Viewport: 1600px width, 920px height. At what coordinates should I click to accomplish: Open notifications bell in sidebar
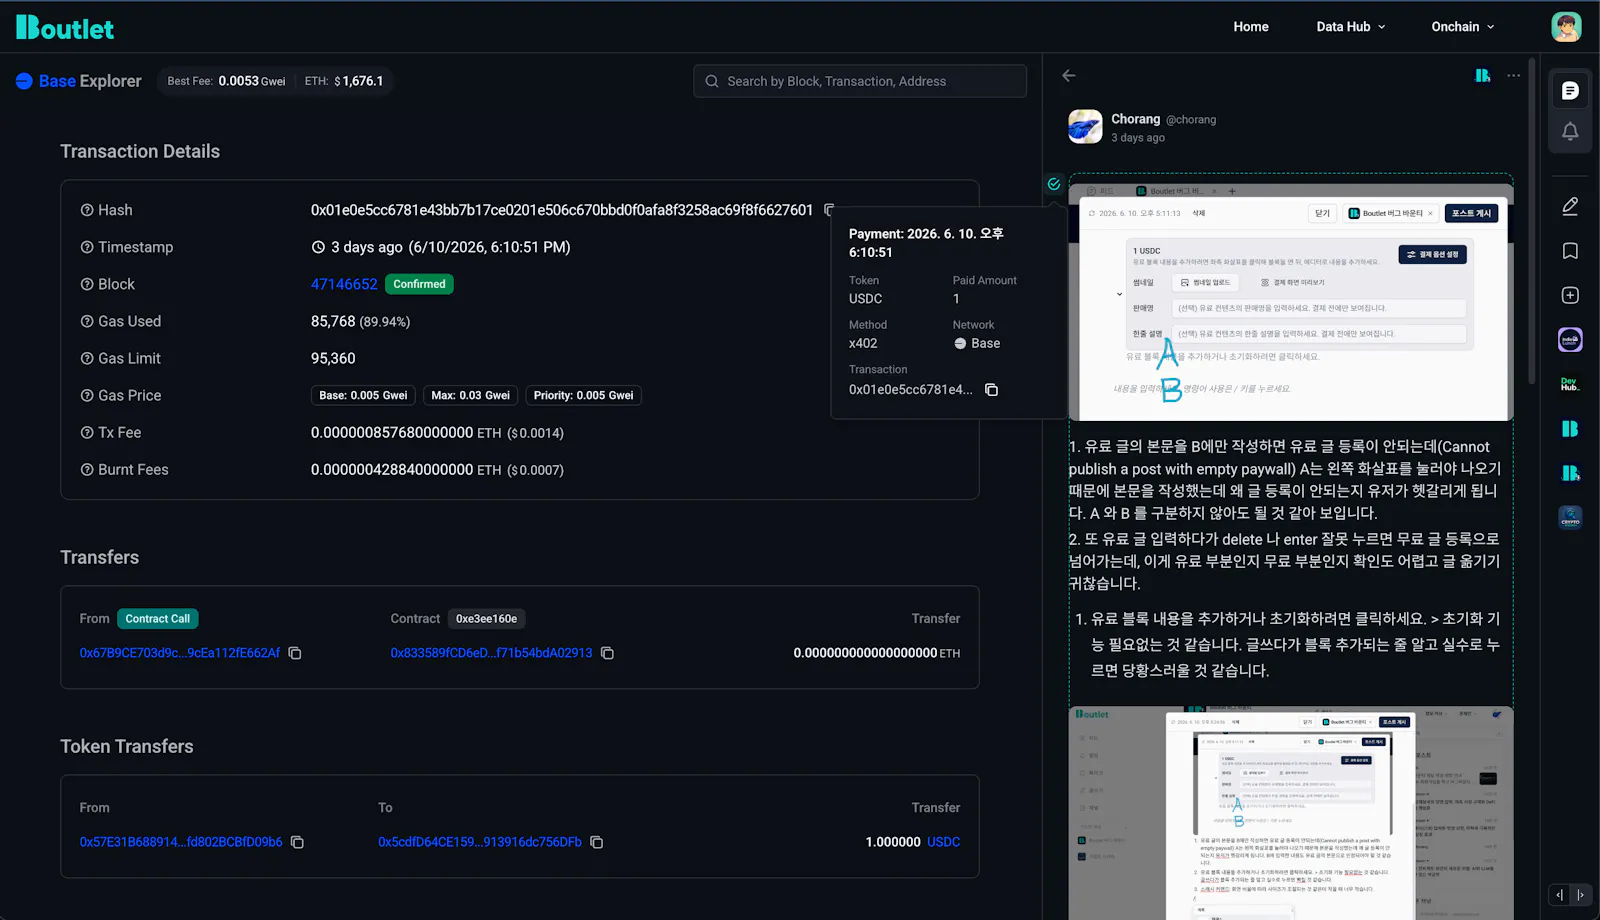(1570, 131)
